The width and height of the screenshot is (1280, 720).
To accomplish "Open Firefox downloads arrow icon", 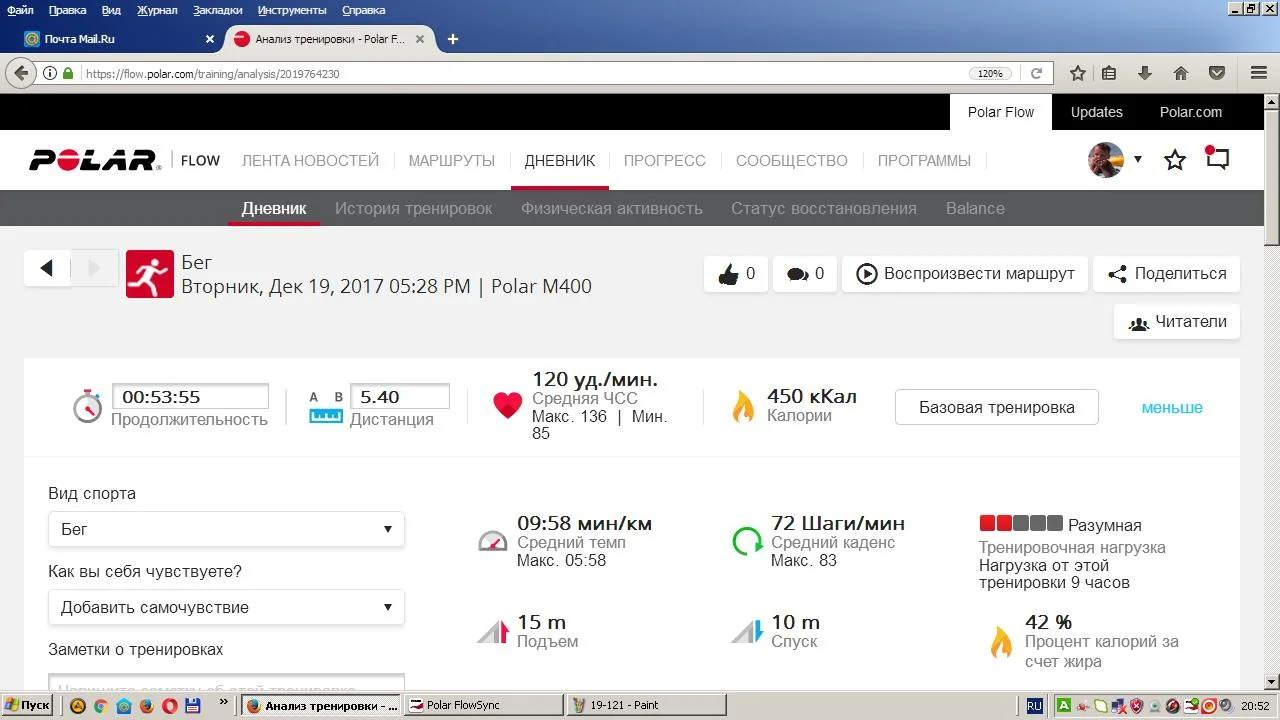I will tap(1145, 73).
